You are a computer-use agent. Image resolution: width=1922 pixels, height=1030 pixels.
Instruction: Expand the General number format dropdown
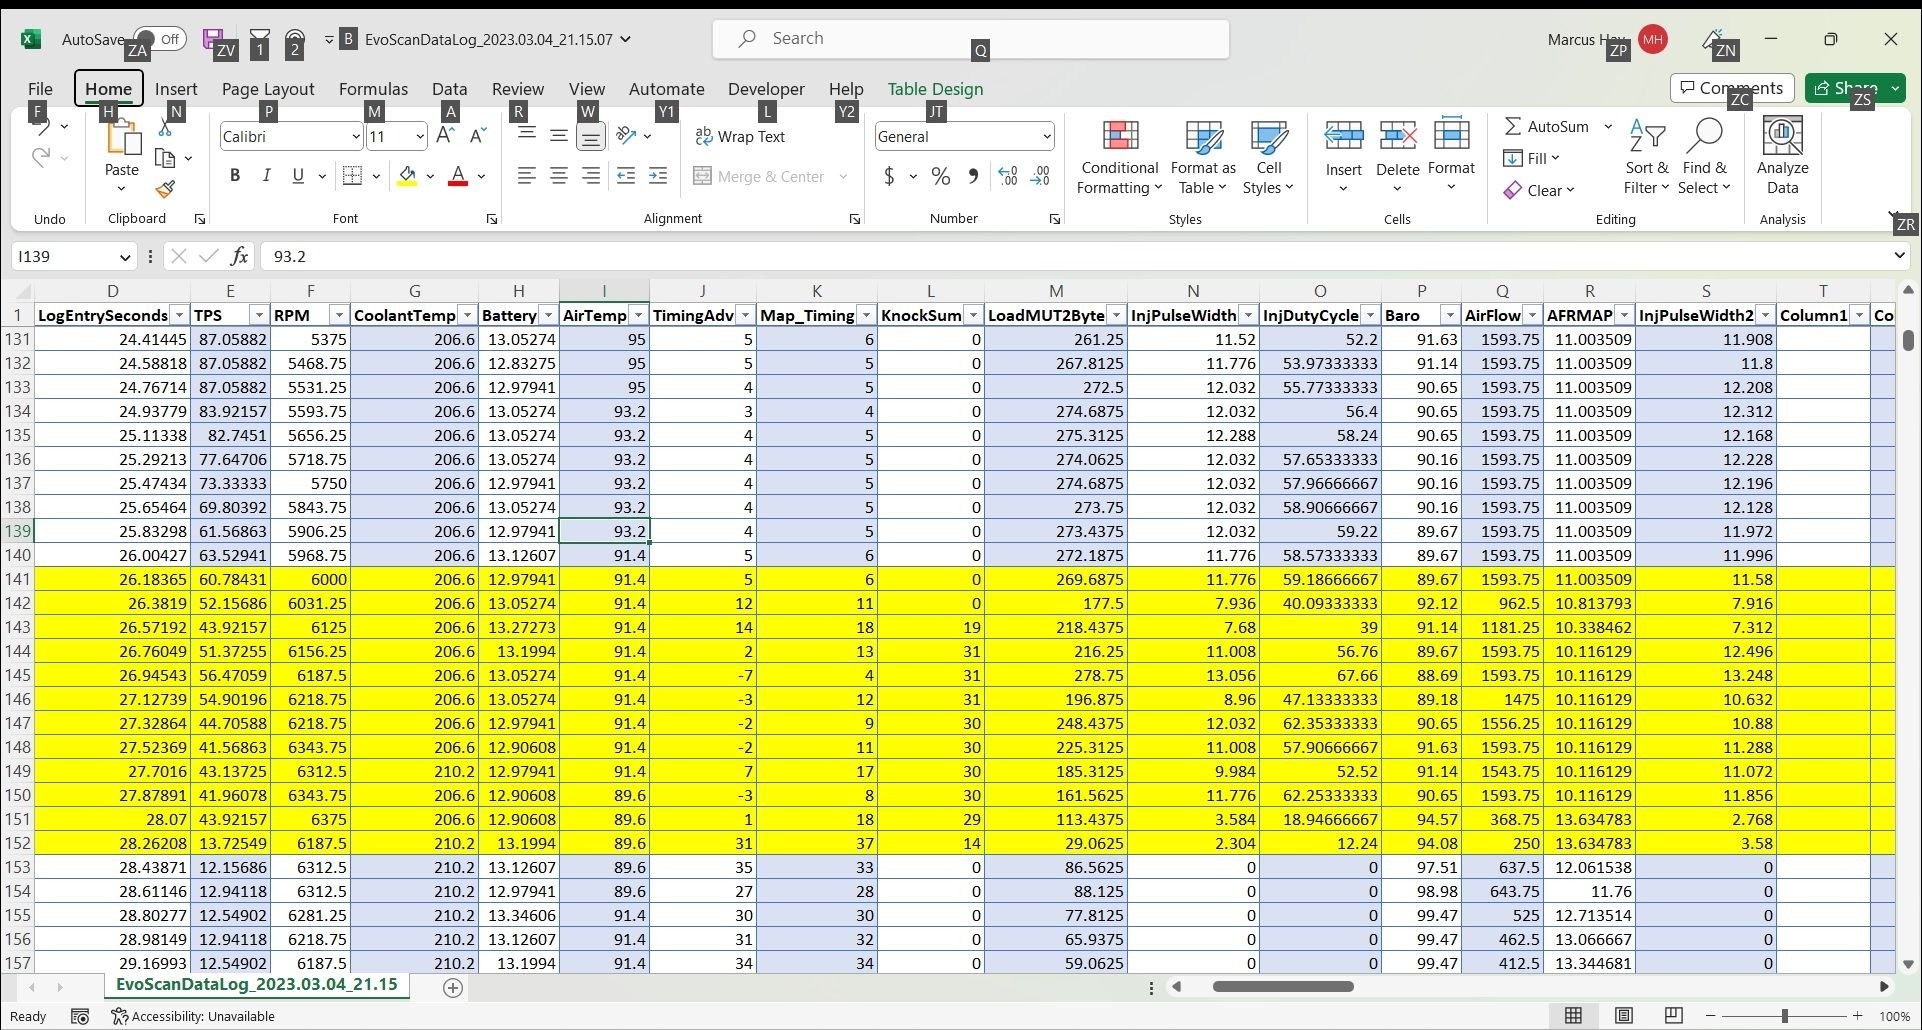click(1046, 137)
